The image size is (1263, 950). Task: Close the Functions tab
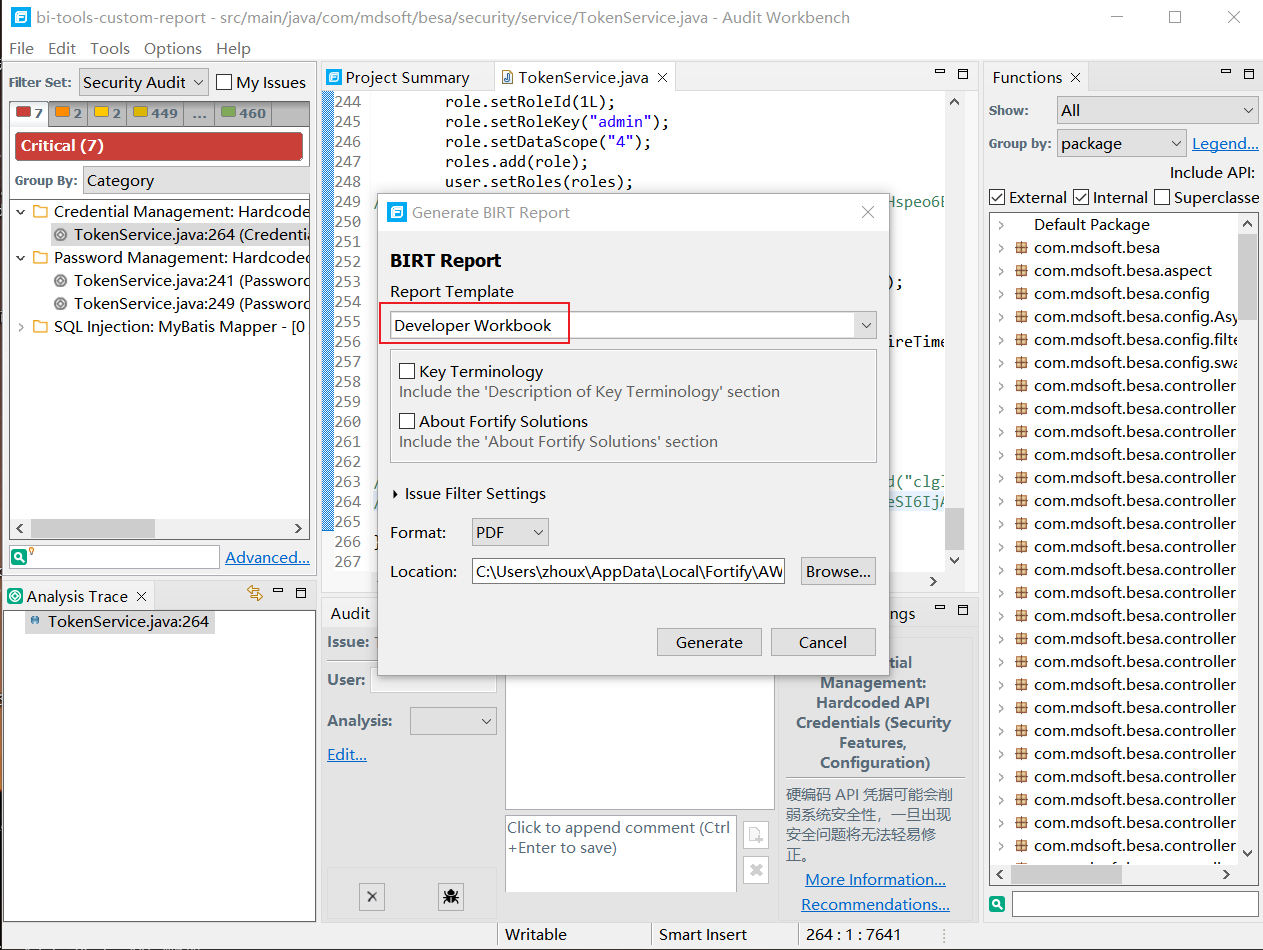point(1075,77)
